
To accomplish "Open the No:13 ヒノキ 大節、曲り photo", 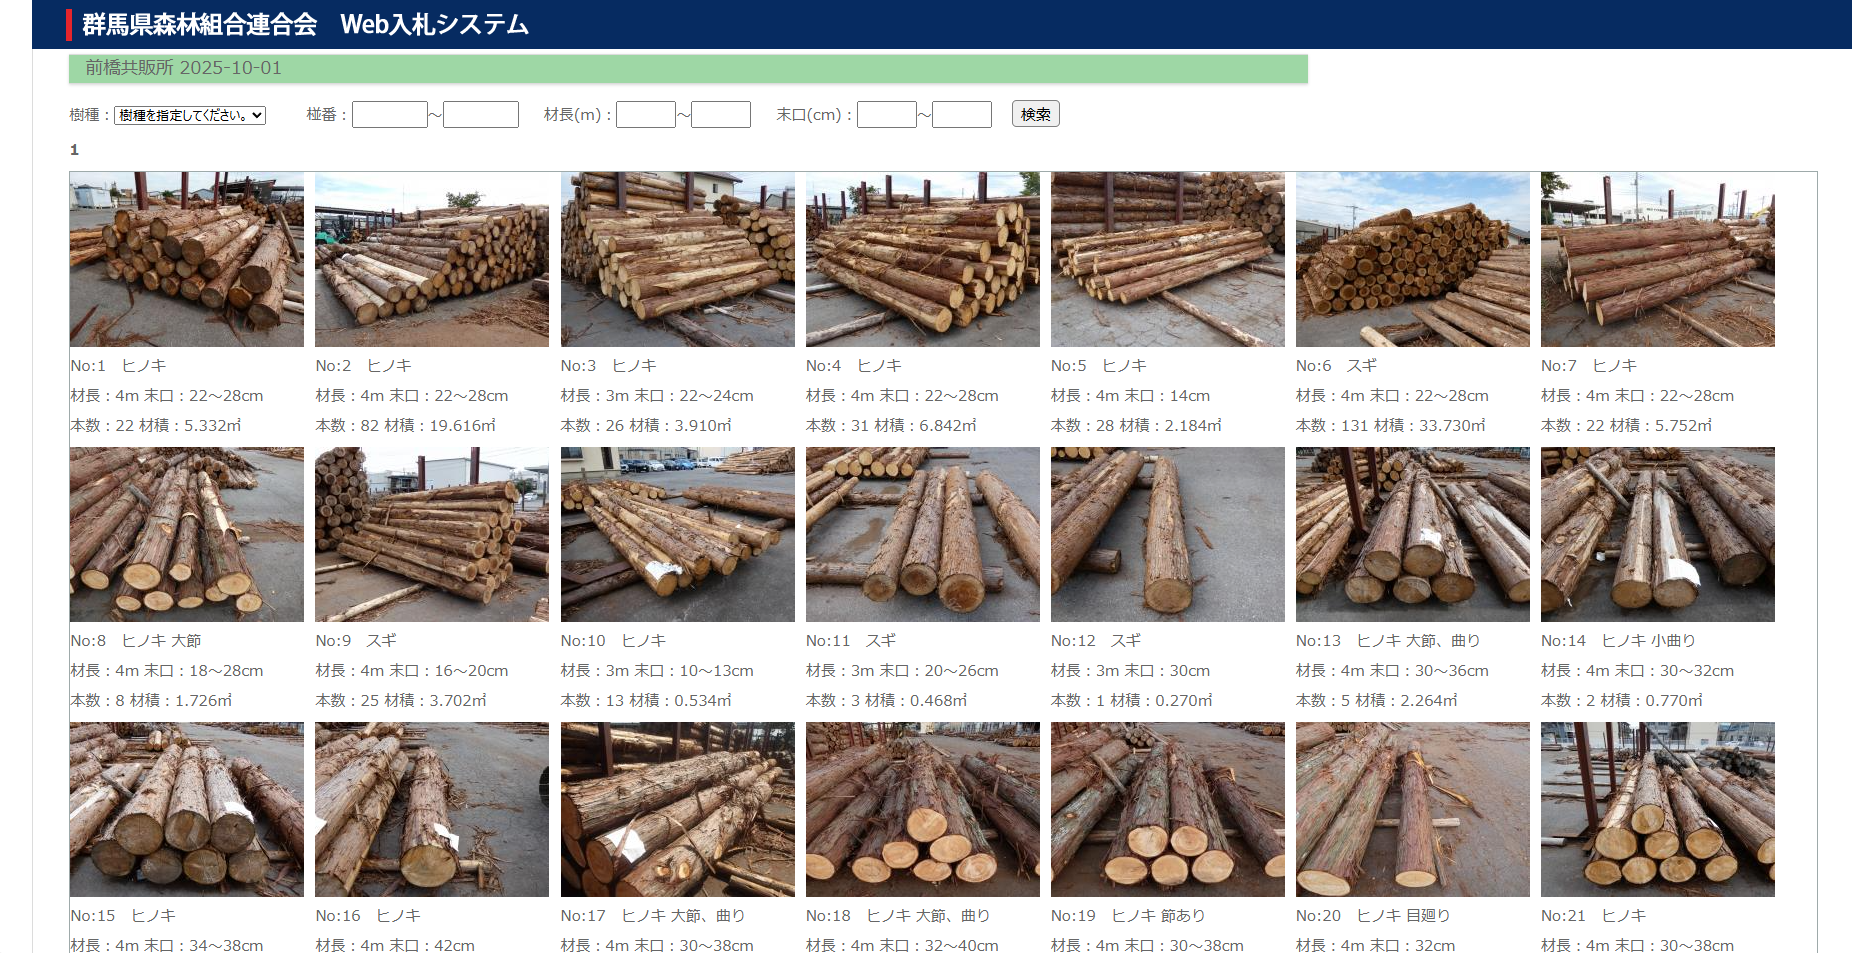I will click(1412, 535).
